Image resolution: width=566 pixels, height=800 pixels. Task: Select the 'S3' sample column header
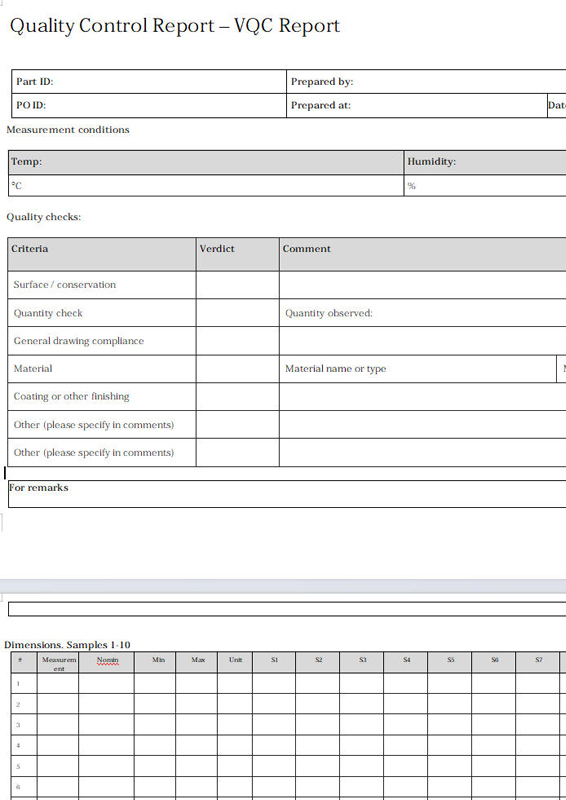point(362,662)
